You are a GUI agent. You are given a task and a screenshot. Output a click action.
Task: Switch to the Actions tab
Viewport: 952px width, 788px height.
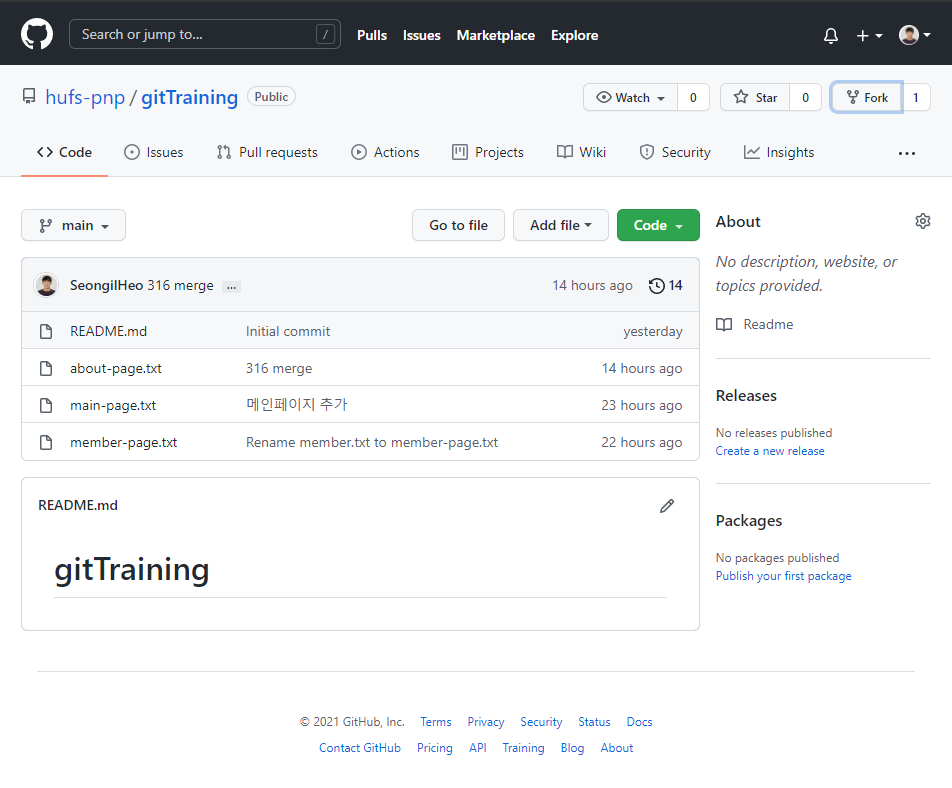tap(385, 152)
